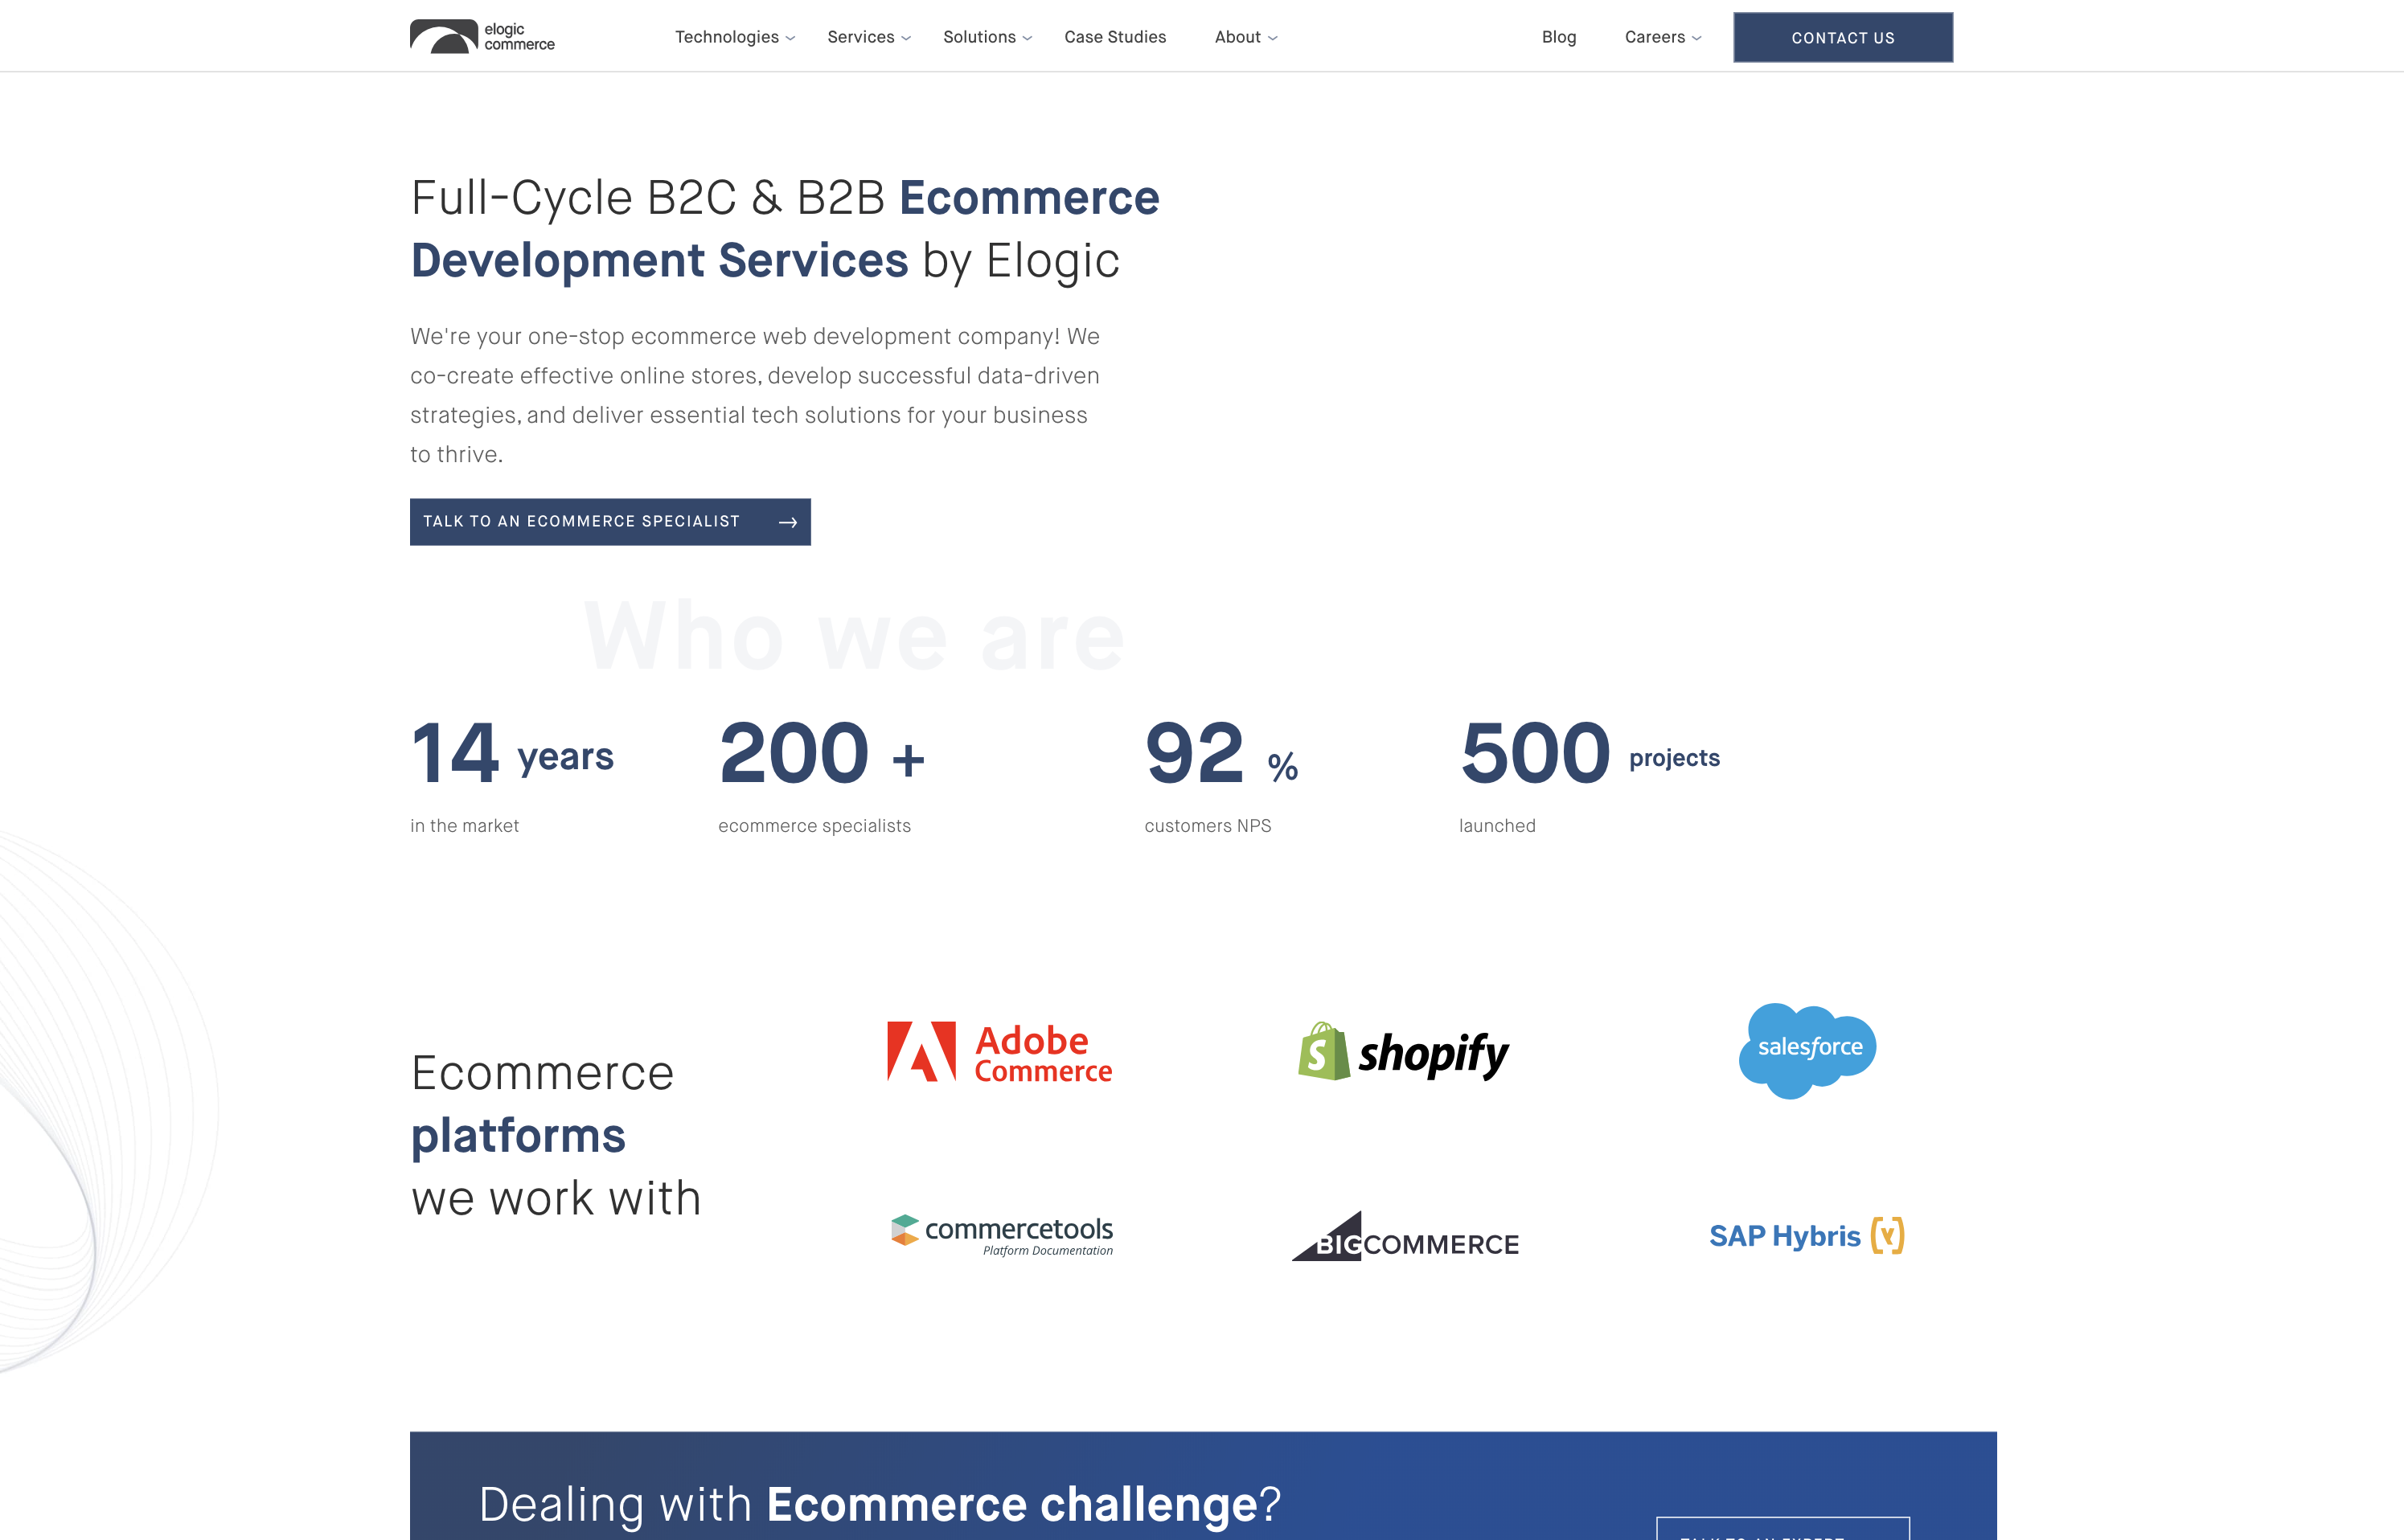Screen dimensions: 2404x1540
Task: Go to Case Studies page
Action: click(x=1115, y=37)
